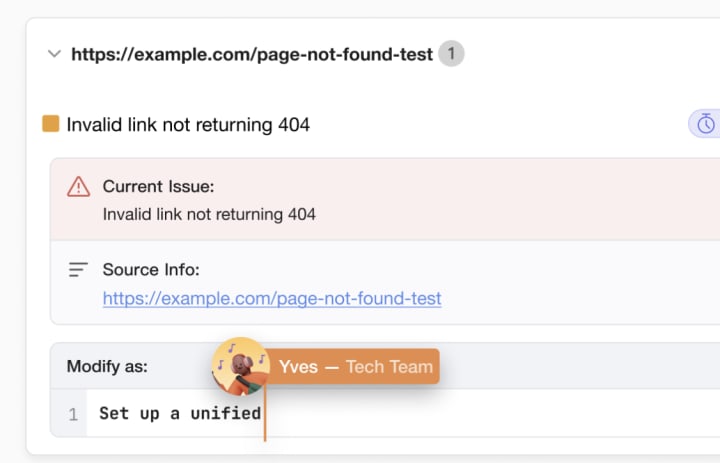This screenshot has height=463, width=720.
Task: Click Yves's avatar picture
Action: 240,366
